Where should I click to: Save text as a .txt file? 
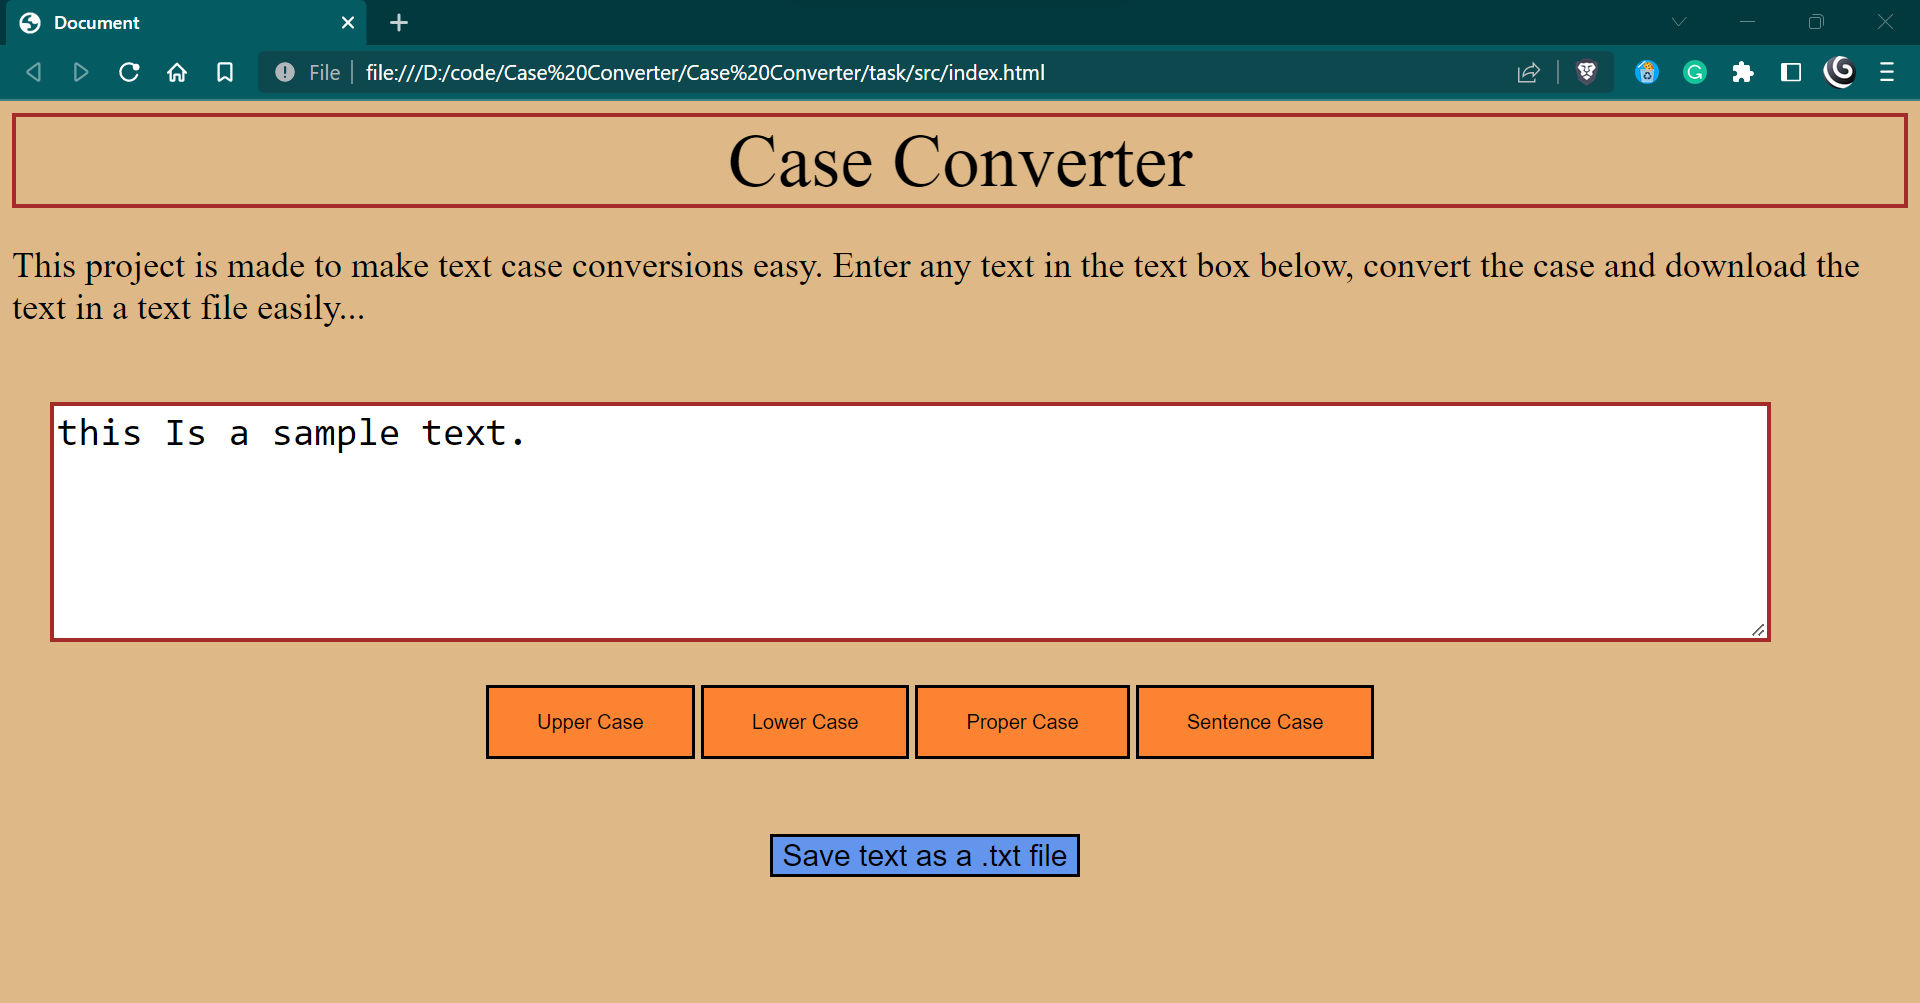point(923,855)
